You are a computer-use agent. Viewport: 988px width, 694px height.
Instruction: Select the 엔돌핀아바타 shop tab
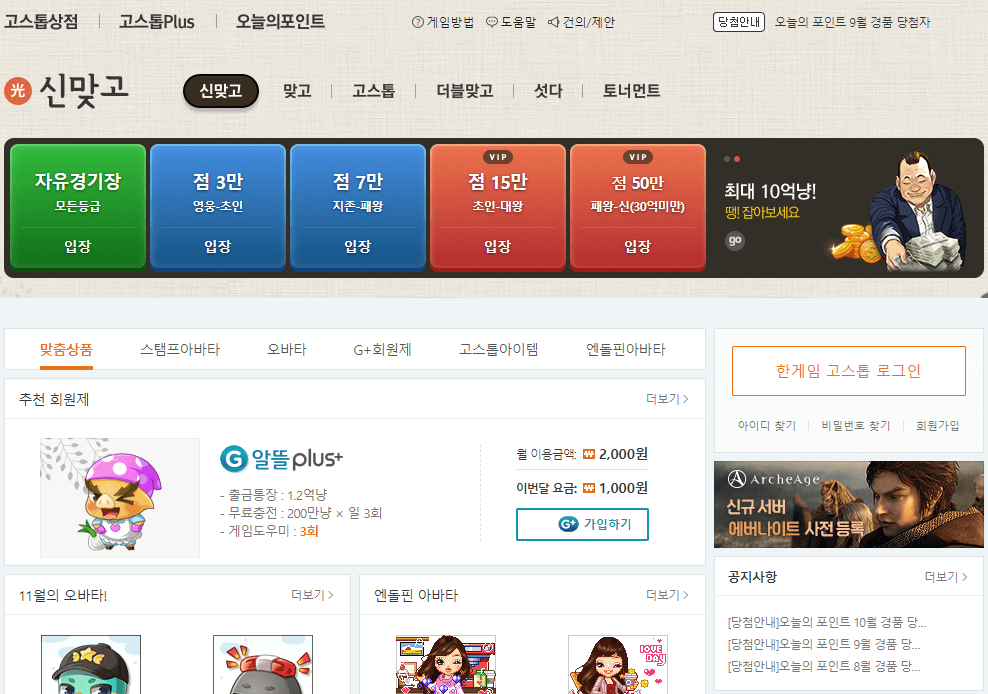point(626,349)
